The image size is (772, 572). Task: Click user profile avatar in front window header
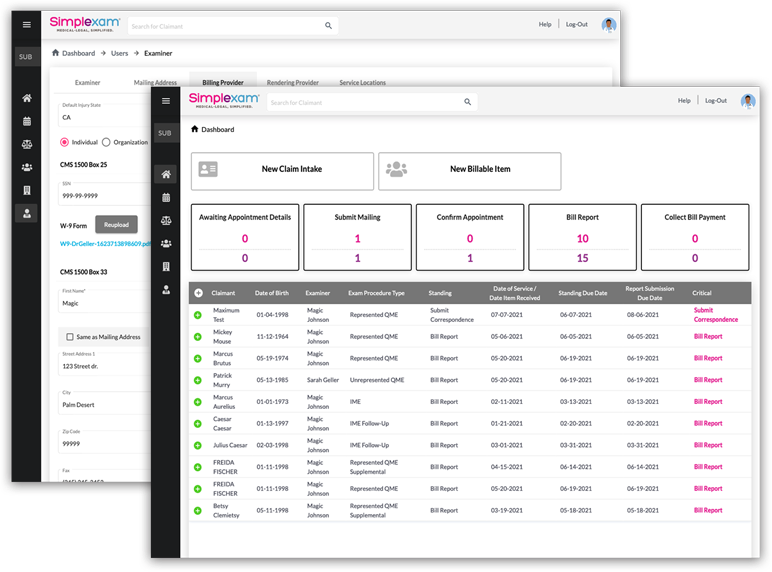(x=747, y=101)
